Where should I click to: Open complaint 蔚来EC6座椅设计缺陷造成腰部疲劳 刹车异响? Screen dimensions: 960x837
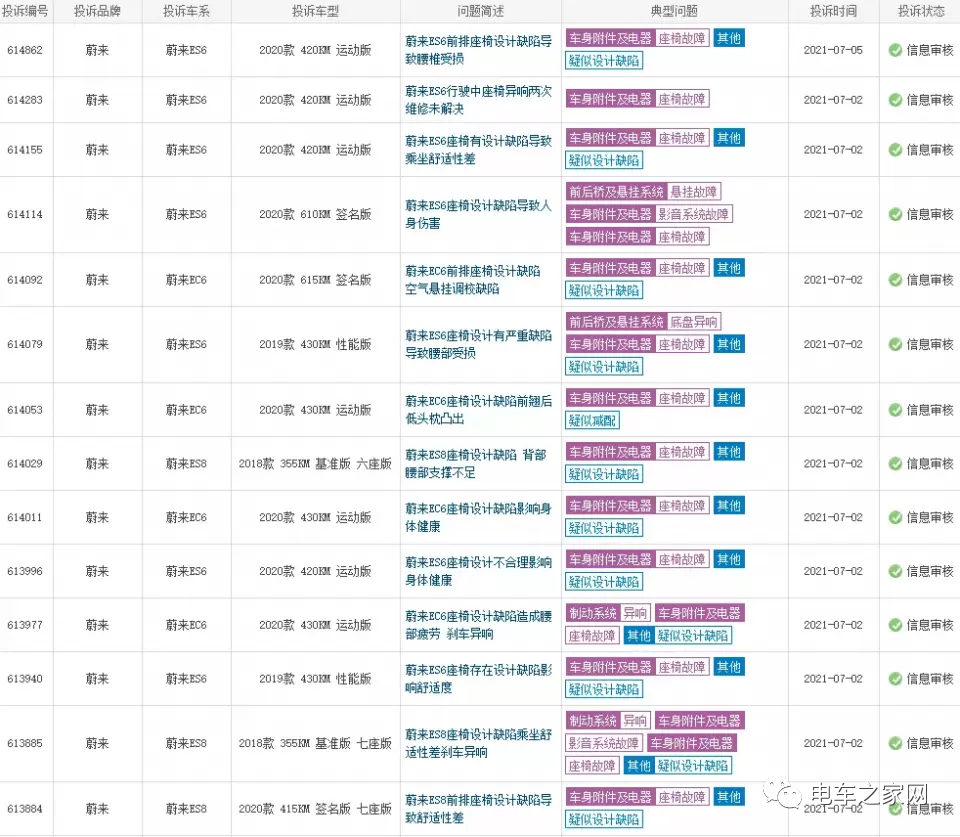478,625
